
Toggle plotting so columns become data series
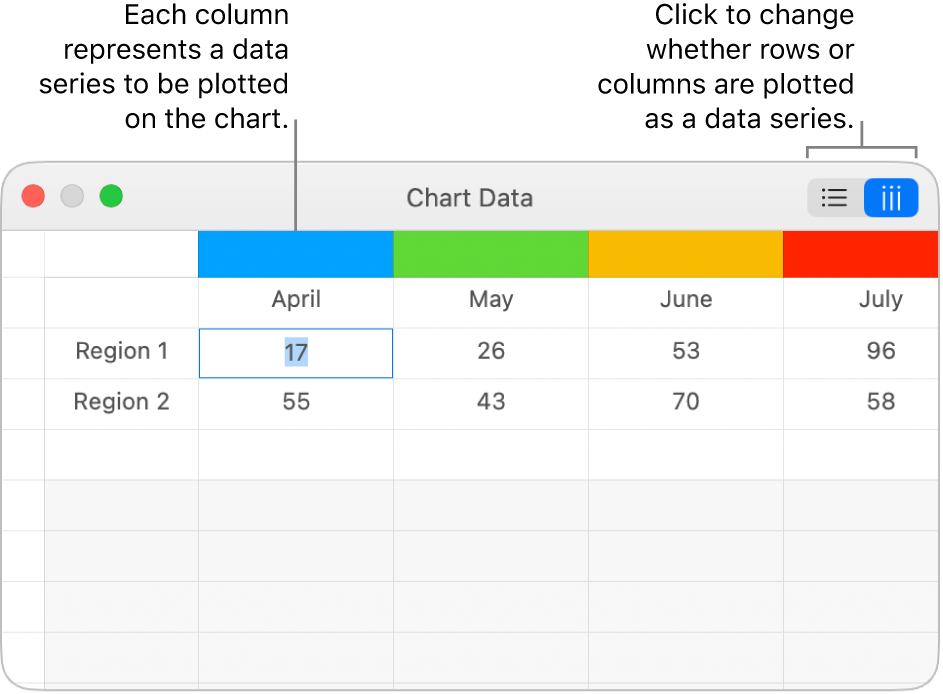[x=890, y=197]
